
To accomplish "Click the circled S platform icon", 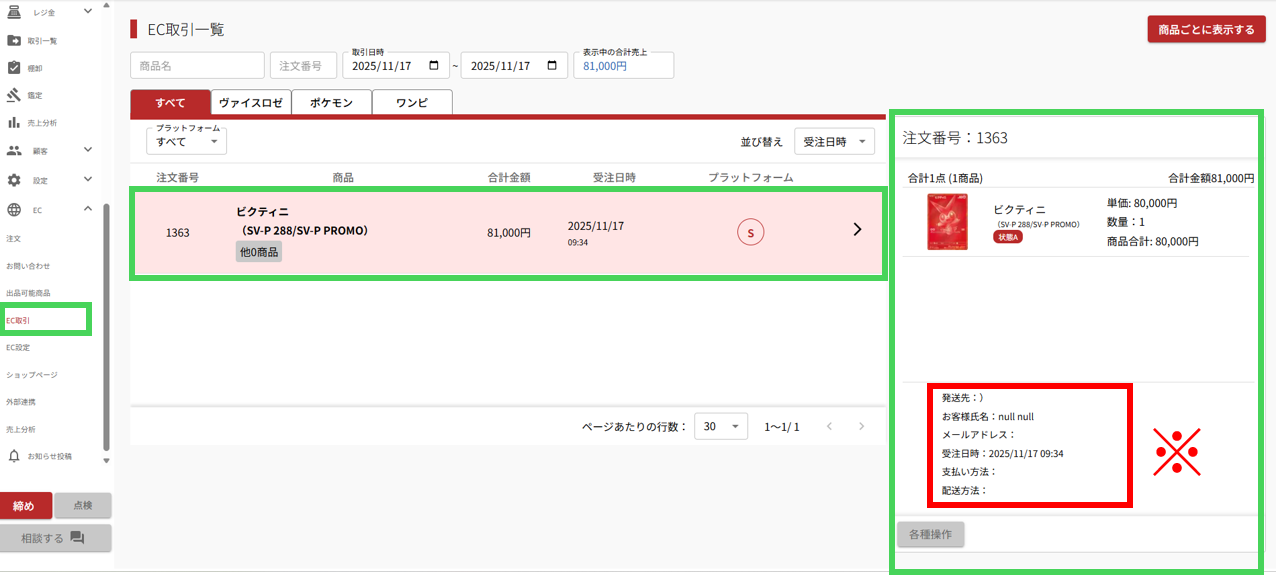I will tap(750, 232).
